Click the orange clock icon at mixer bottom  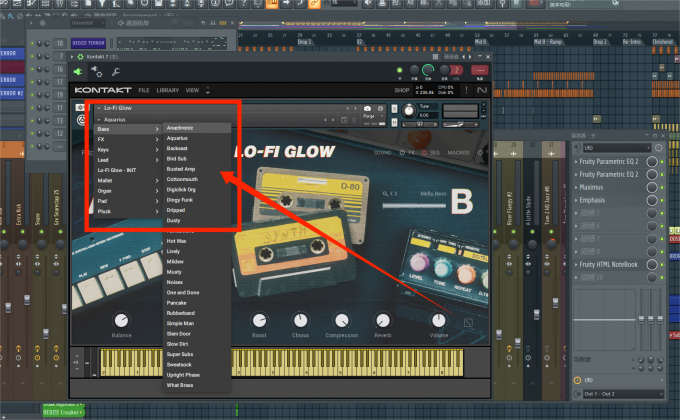click(577, 380)
